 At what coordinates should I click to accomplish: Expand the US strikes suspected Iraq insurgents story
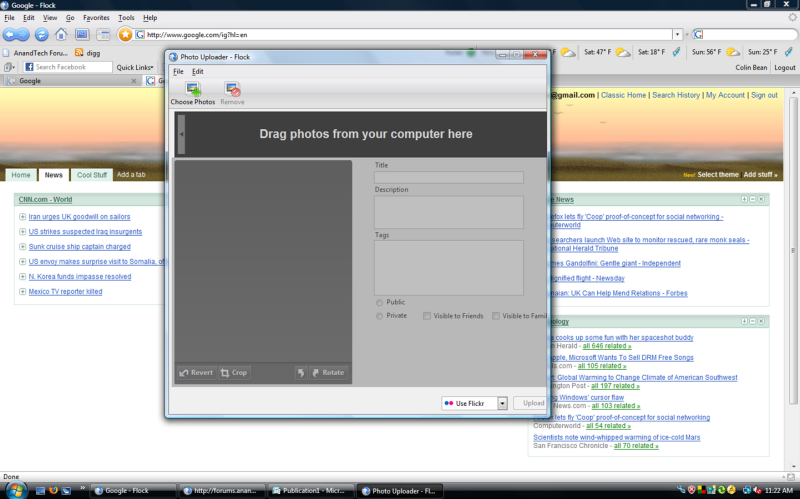click(22, 232)
